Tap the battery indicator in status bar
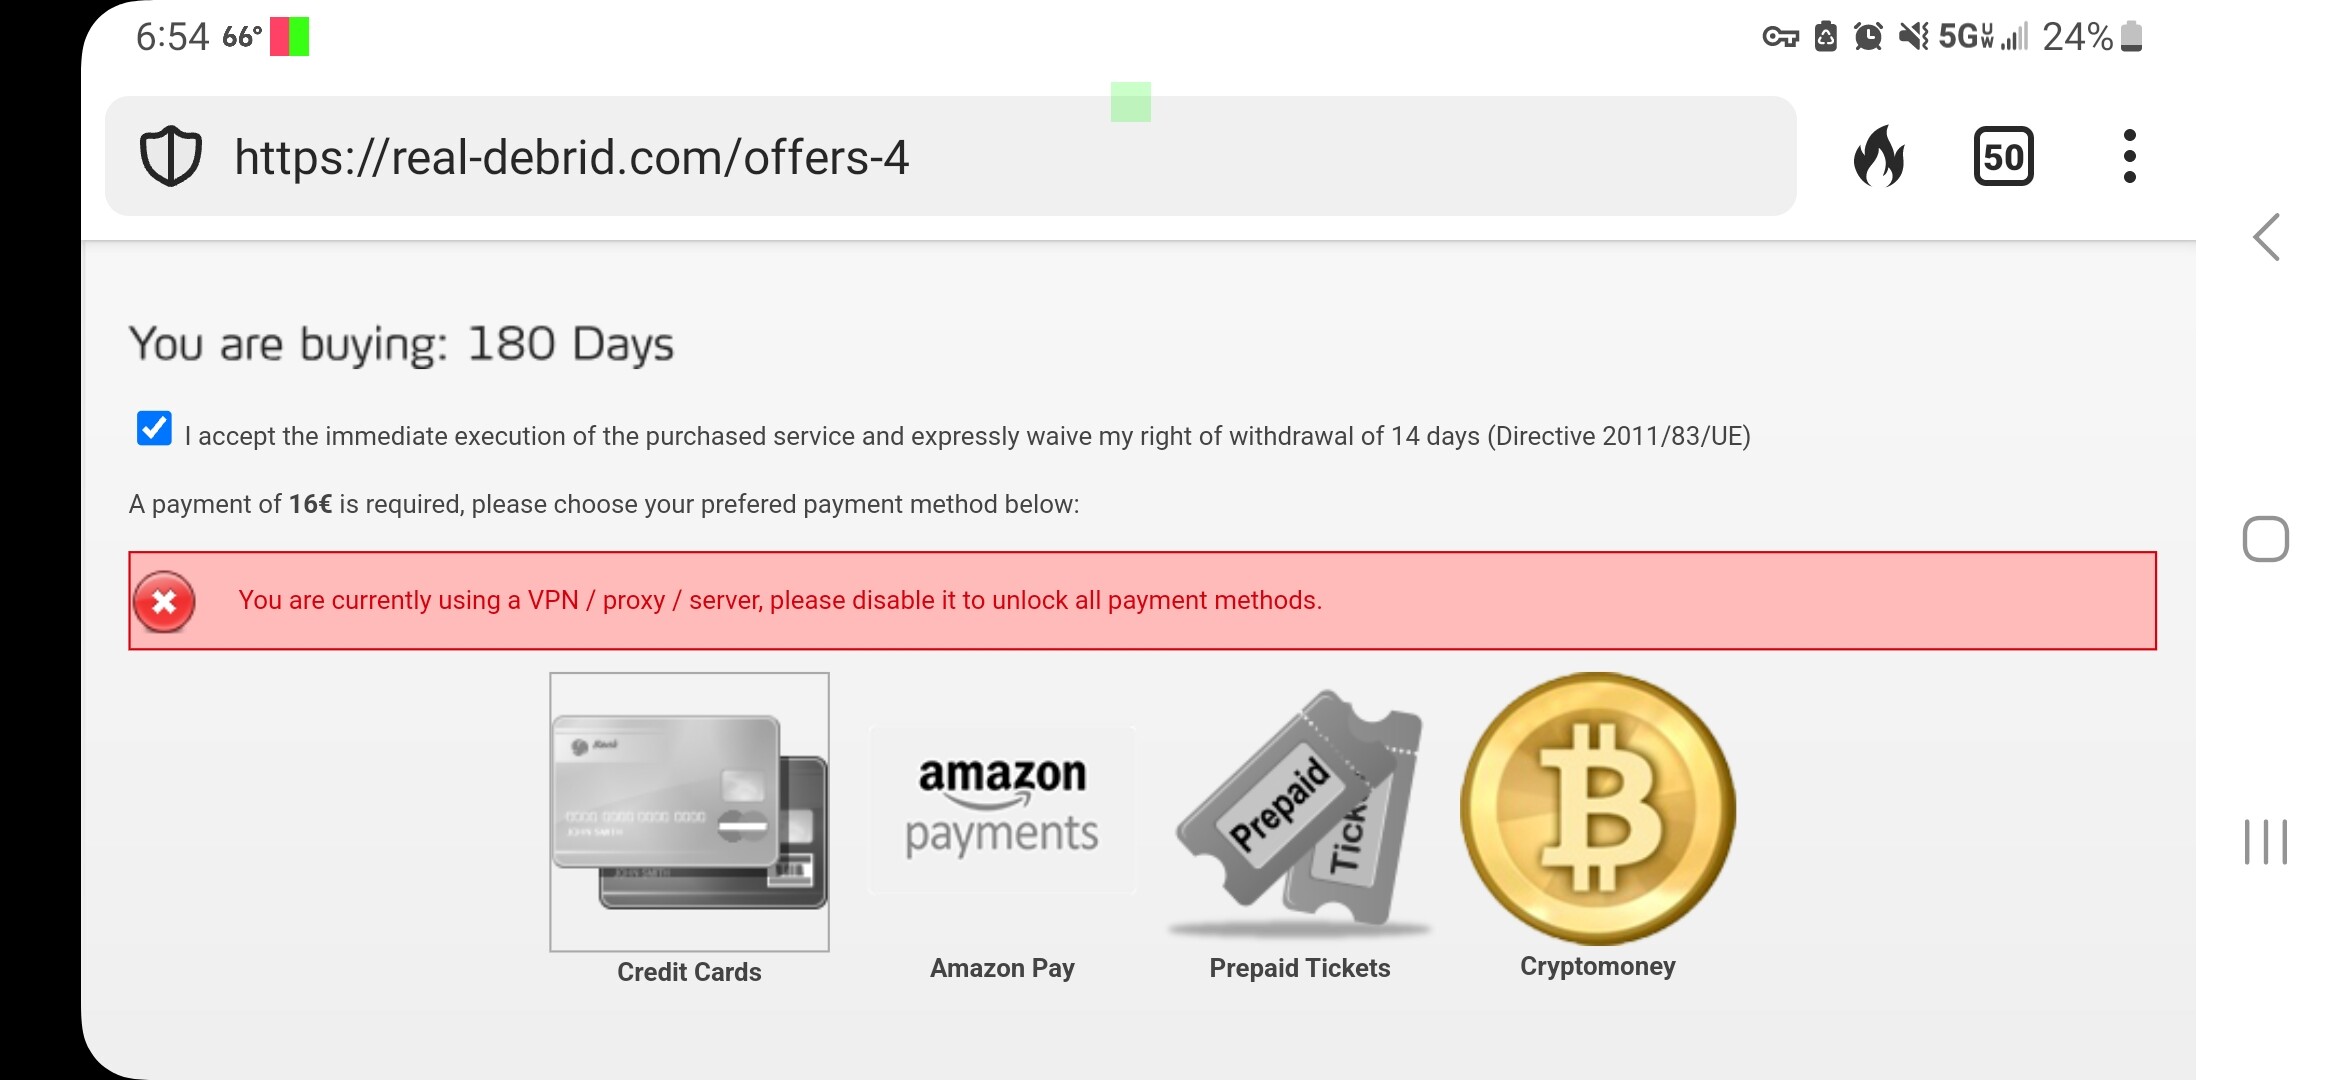 pos(2131,37)
